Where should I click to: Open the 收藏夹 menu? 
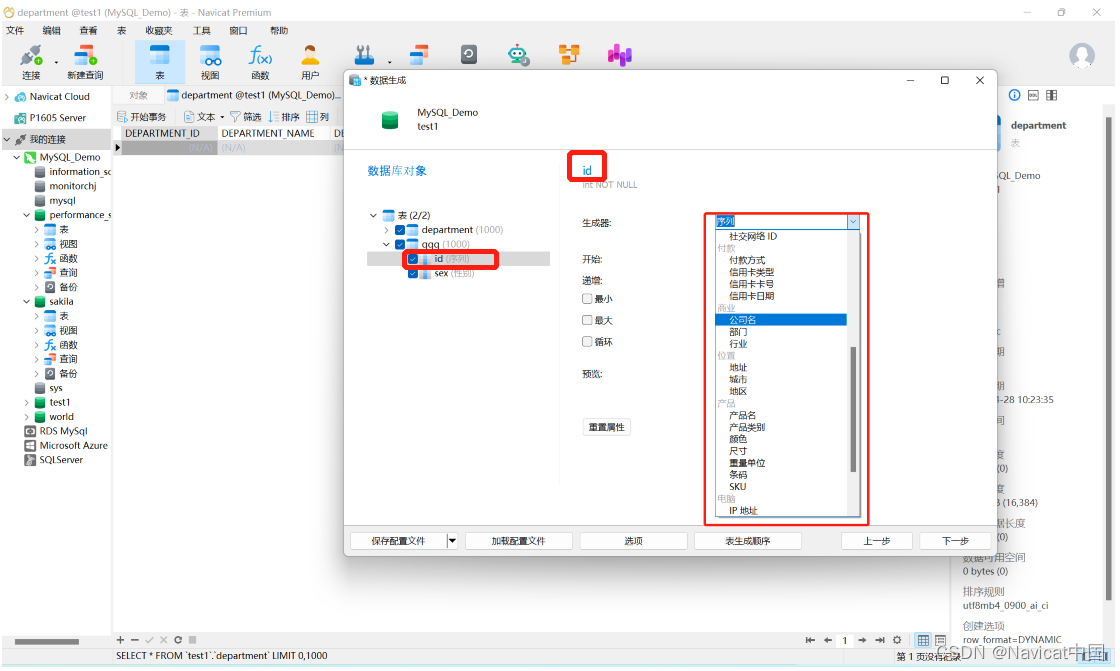(159, 30)
